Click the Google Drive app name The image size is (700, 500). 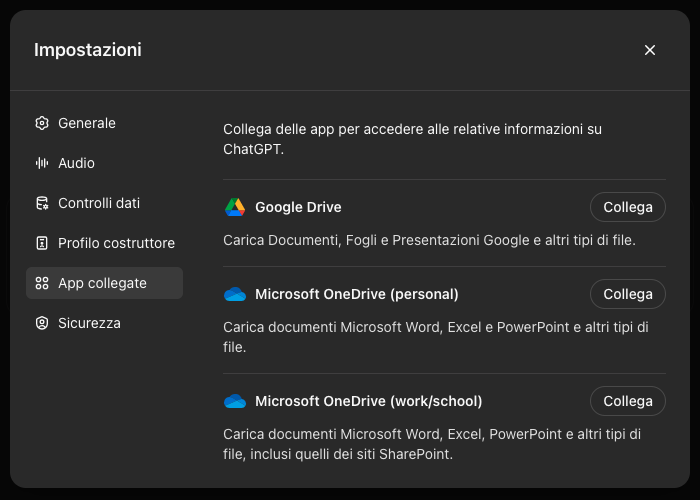point(298,207)
